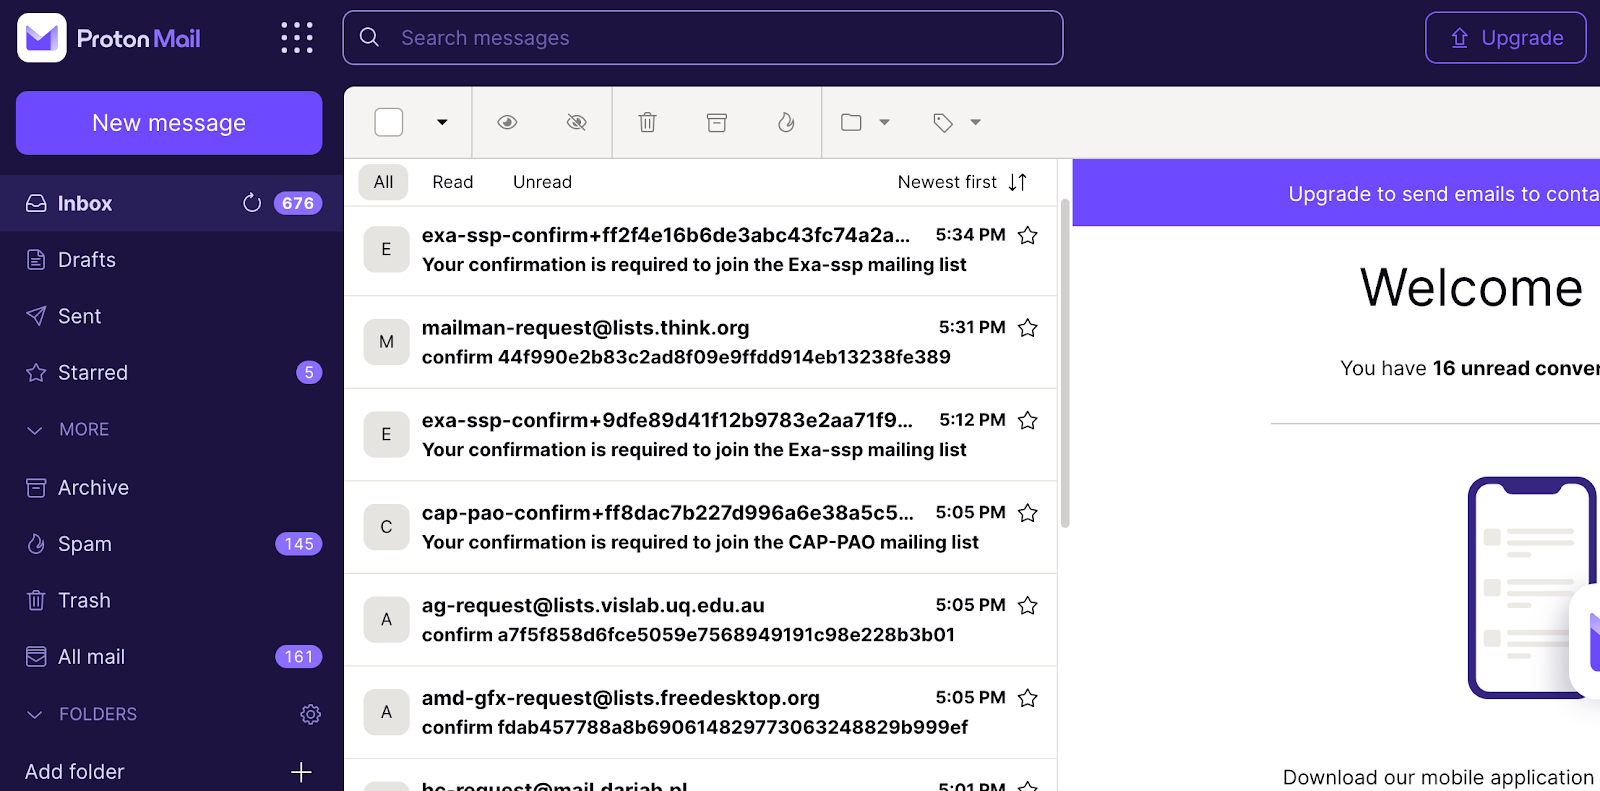Select the Read filter tab
Screen dimensions: 1600x791
(x=453, y=182)
